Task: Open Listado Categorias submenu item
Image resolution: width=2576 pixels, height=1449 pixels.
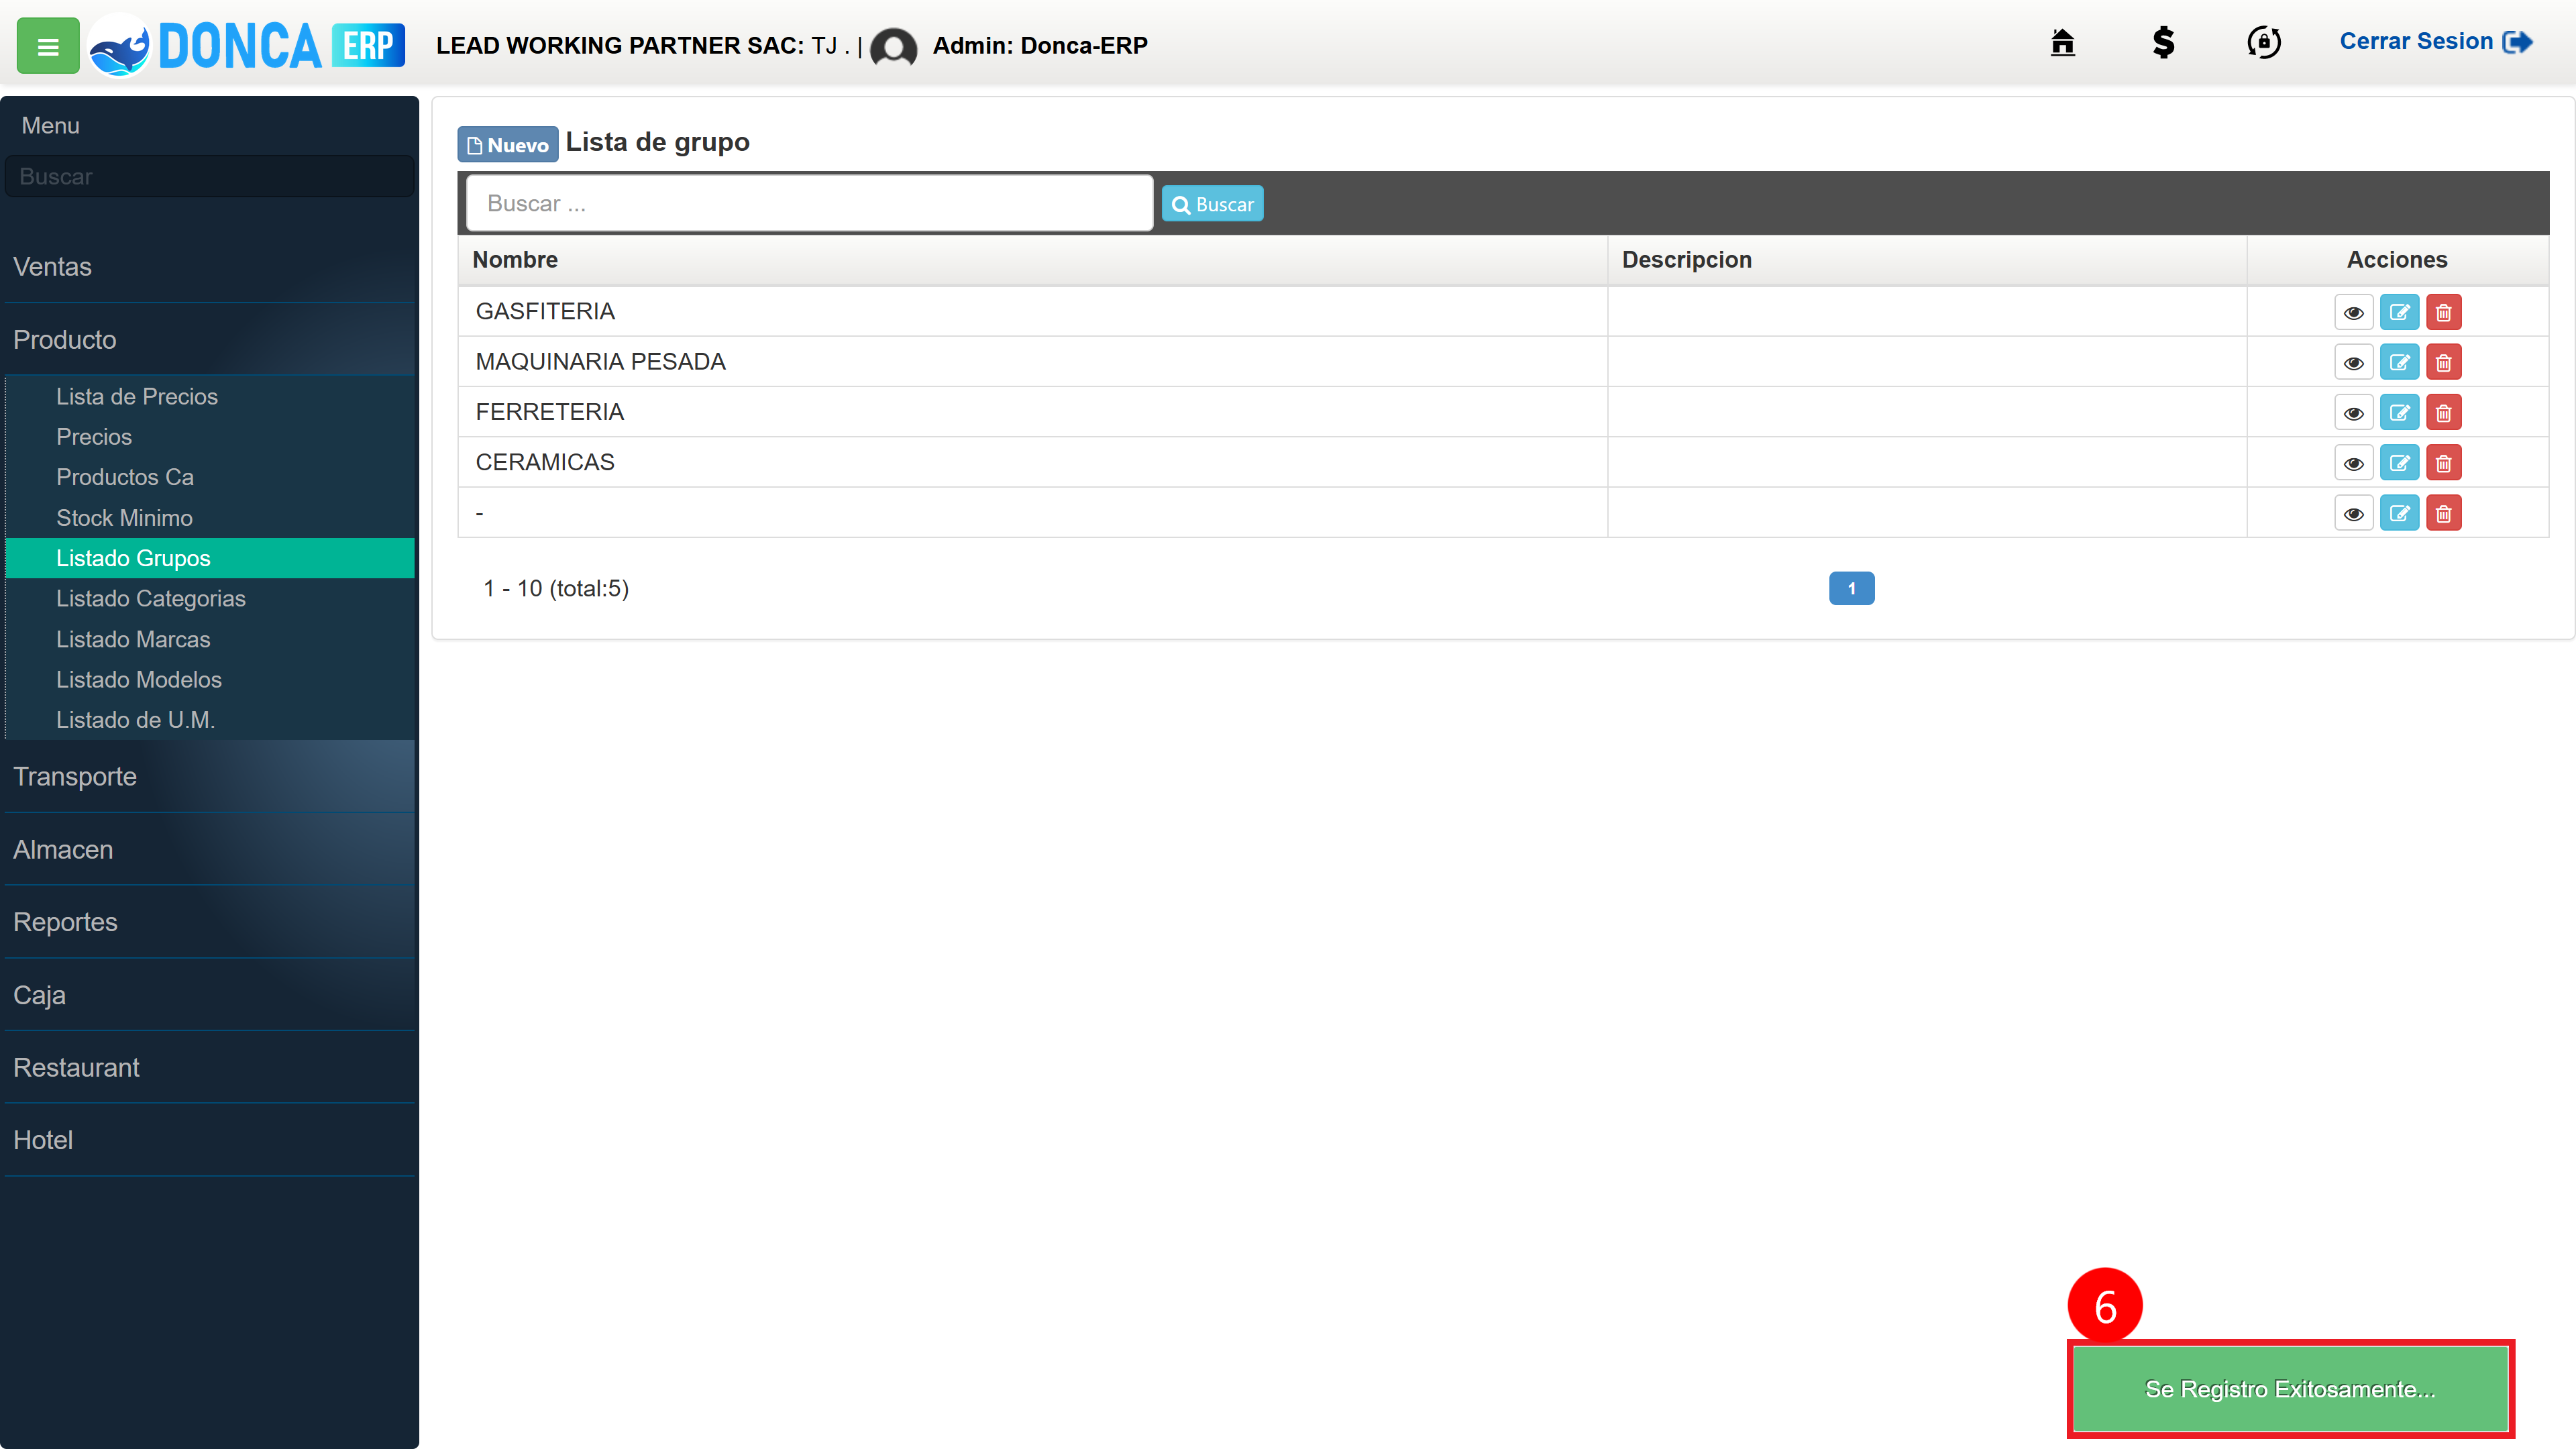Action: click(209, 598)
